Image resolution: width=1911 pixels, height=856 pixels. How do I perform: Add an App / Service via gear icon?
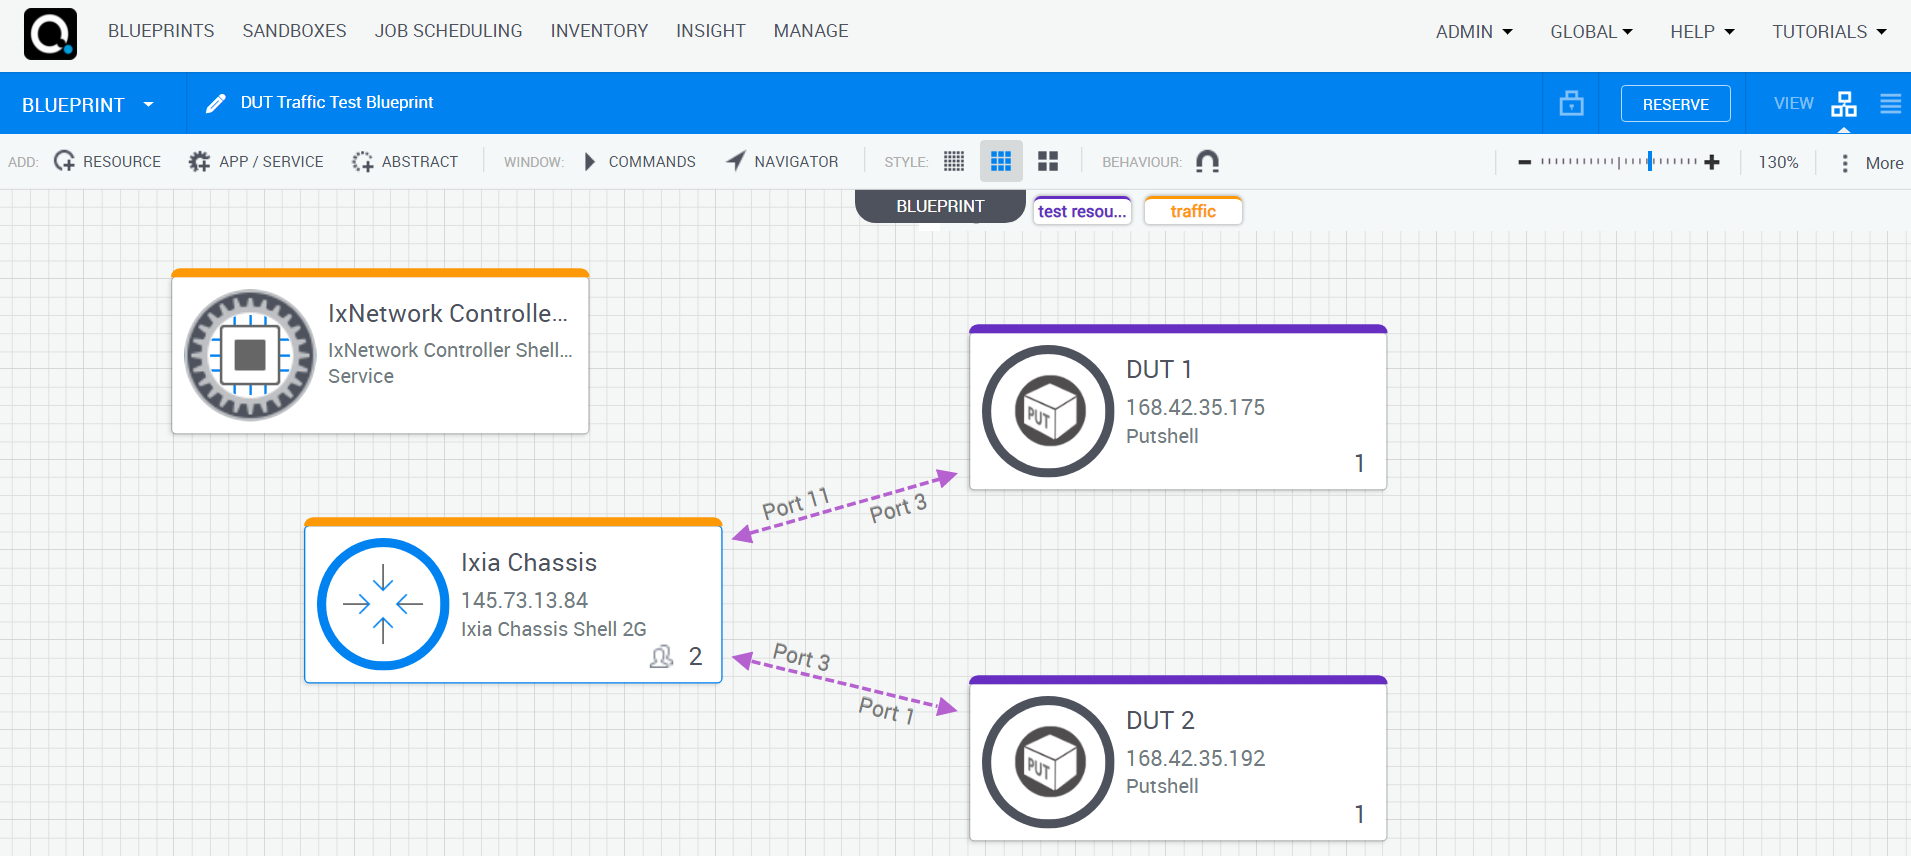[200, 161]
